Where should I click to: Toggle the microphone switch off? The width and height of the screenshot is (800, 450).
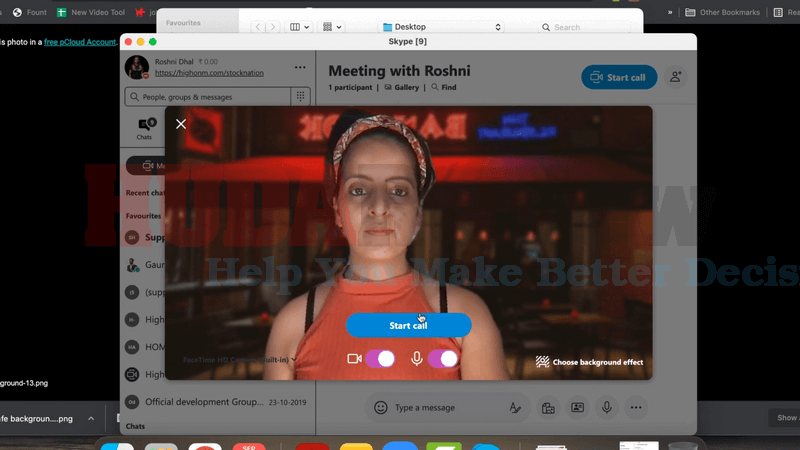(x=442, y=359)
